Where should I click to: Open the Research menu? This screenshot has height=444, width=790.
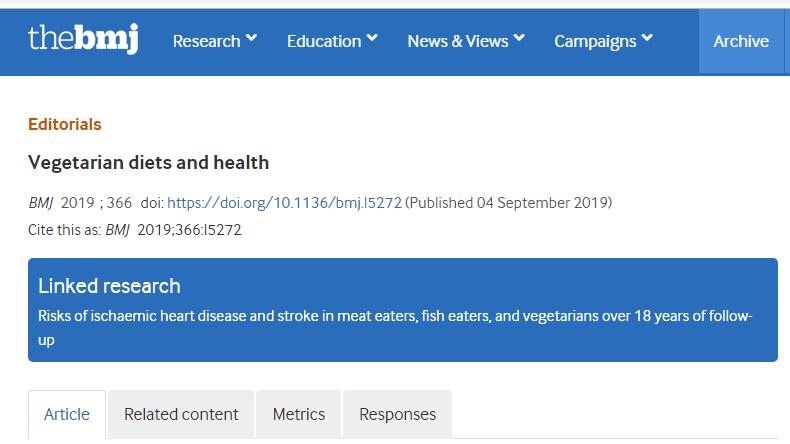(207, 41)
